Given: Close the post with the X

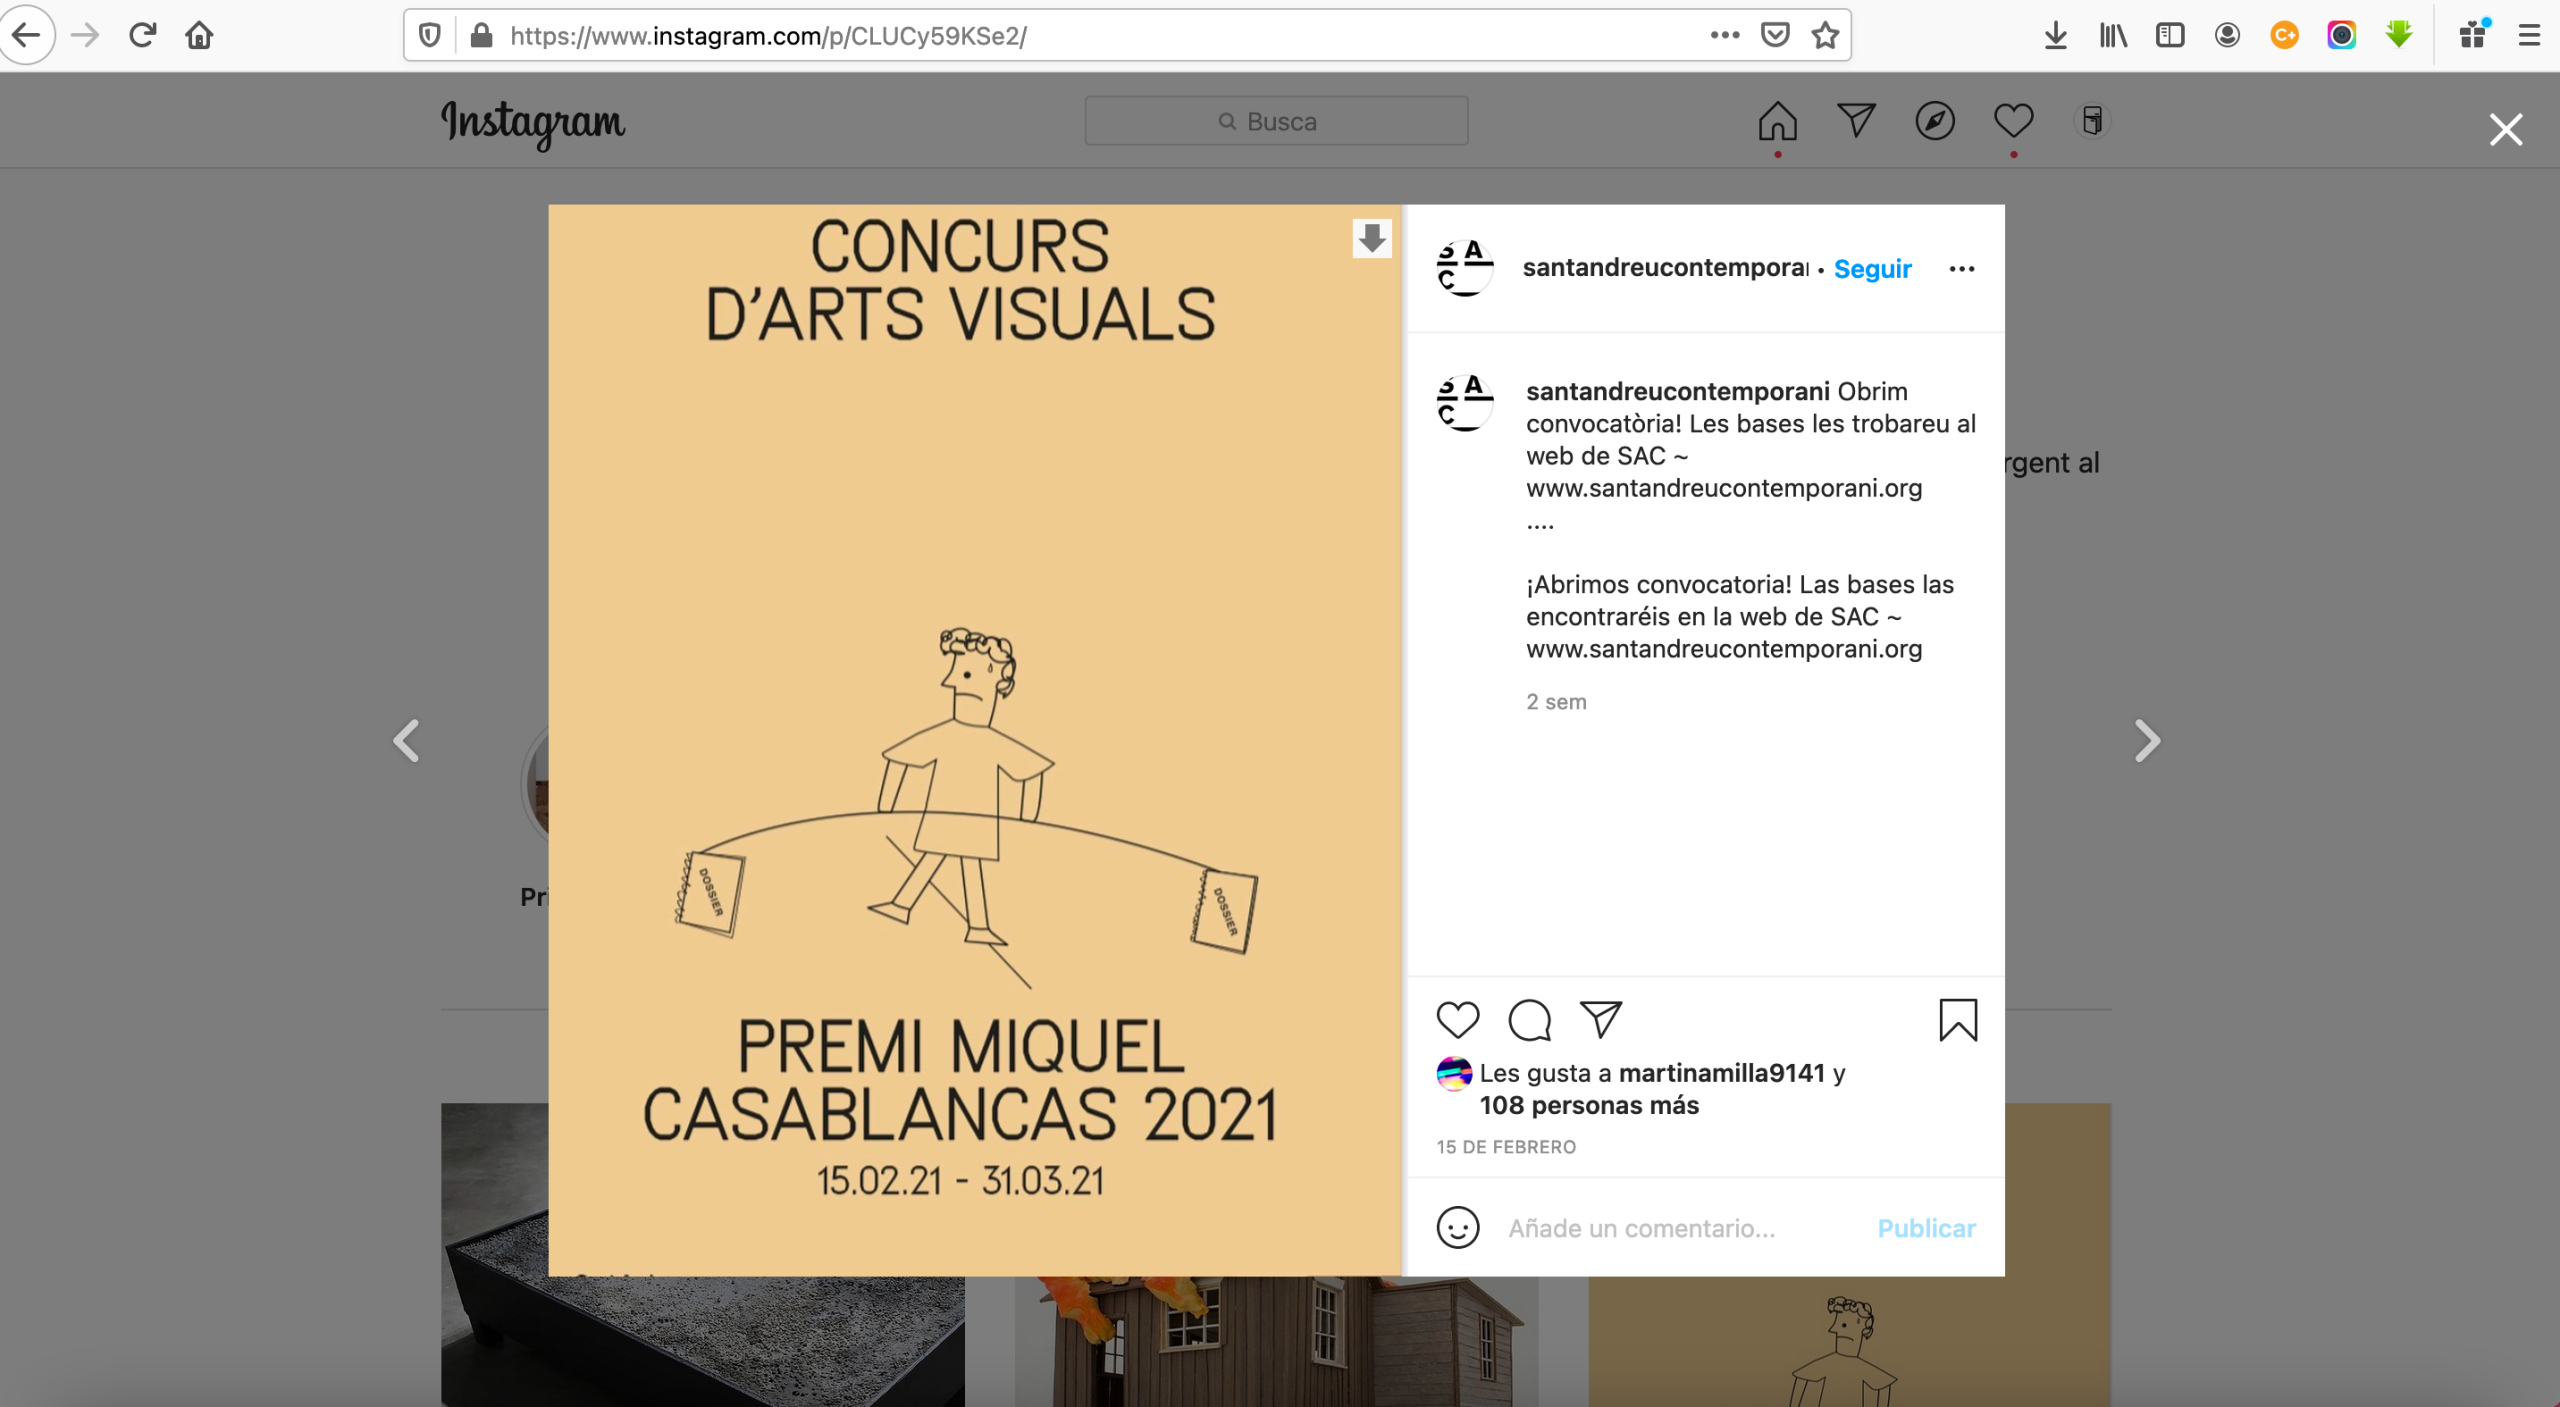Looking at the screenshot, I should coord(2504,128).
